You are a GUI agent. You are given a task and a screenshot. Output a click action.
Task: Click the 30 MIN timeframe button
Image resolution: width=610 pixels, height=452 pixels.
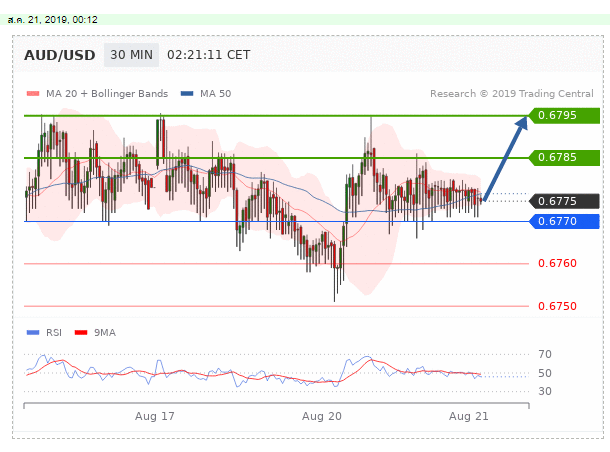131,55
